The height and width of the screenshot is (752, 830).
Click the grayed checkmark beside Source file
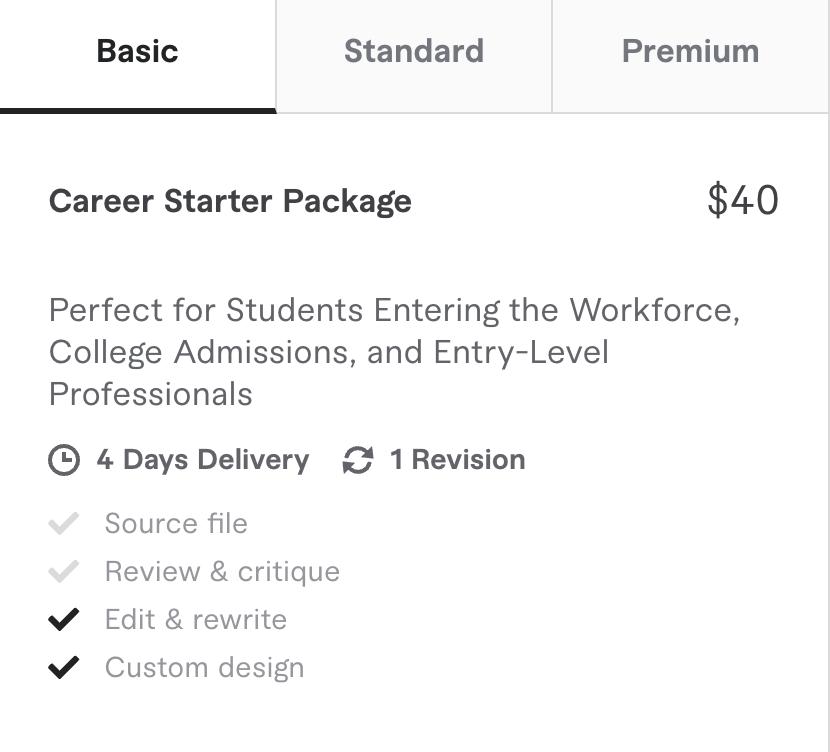(63, 523)
